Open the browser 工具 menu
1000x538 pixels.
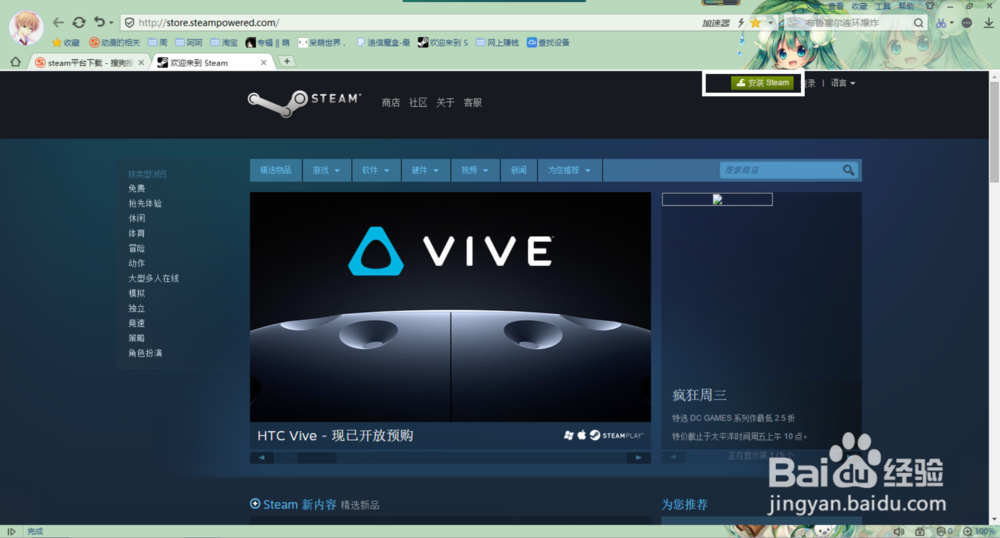(x=883, y=6)
